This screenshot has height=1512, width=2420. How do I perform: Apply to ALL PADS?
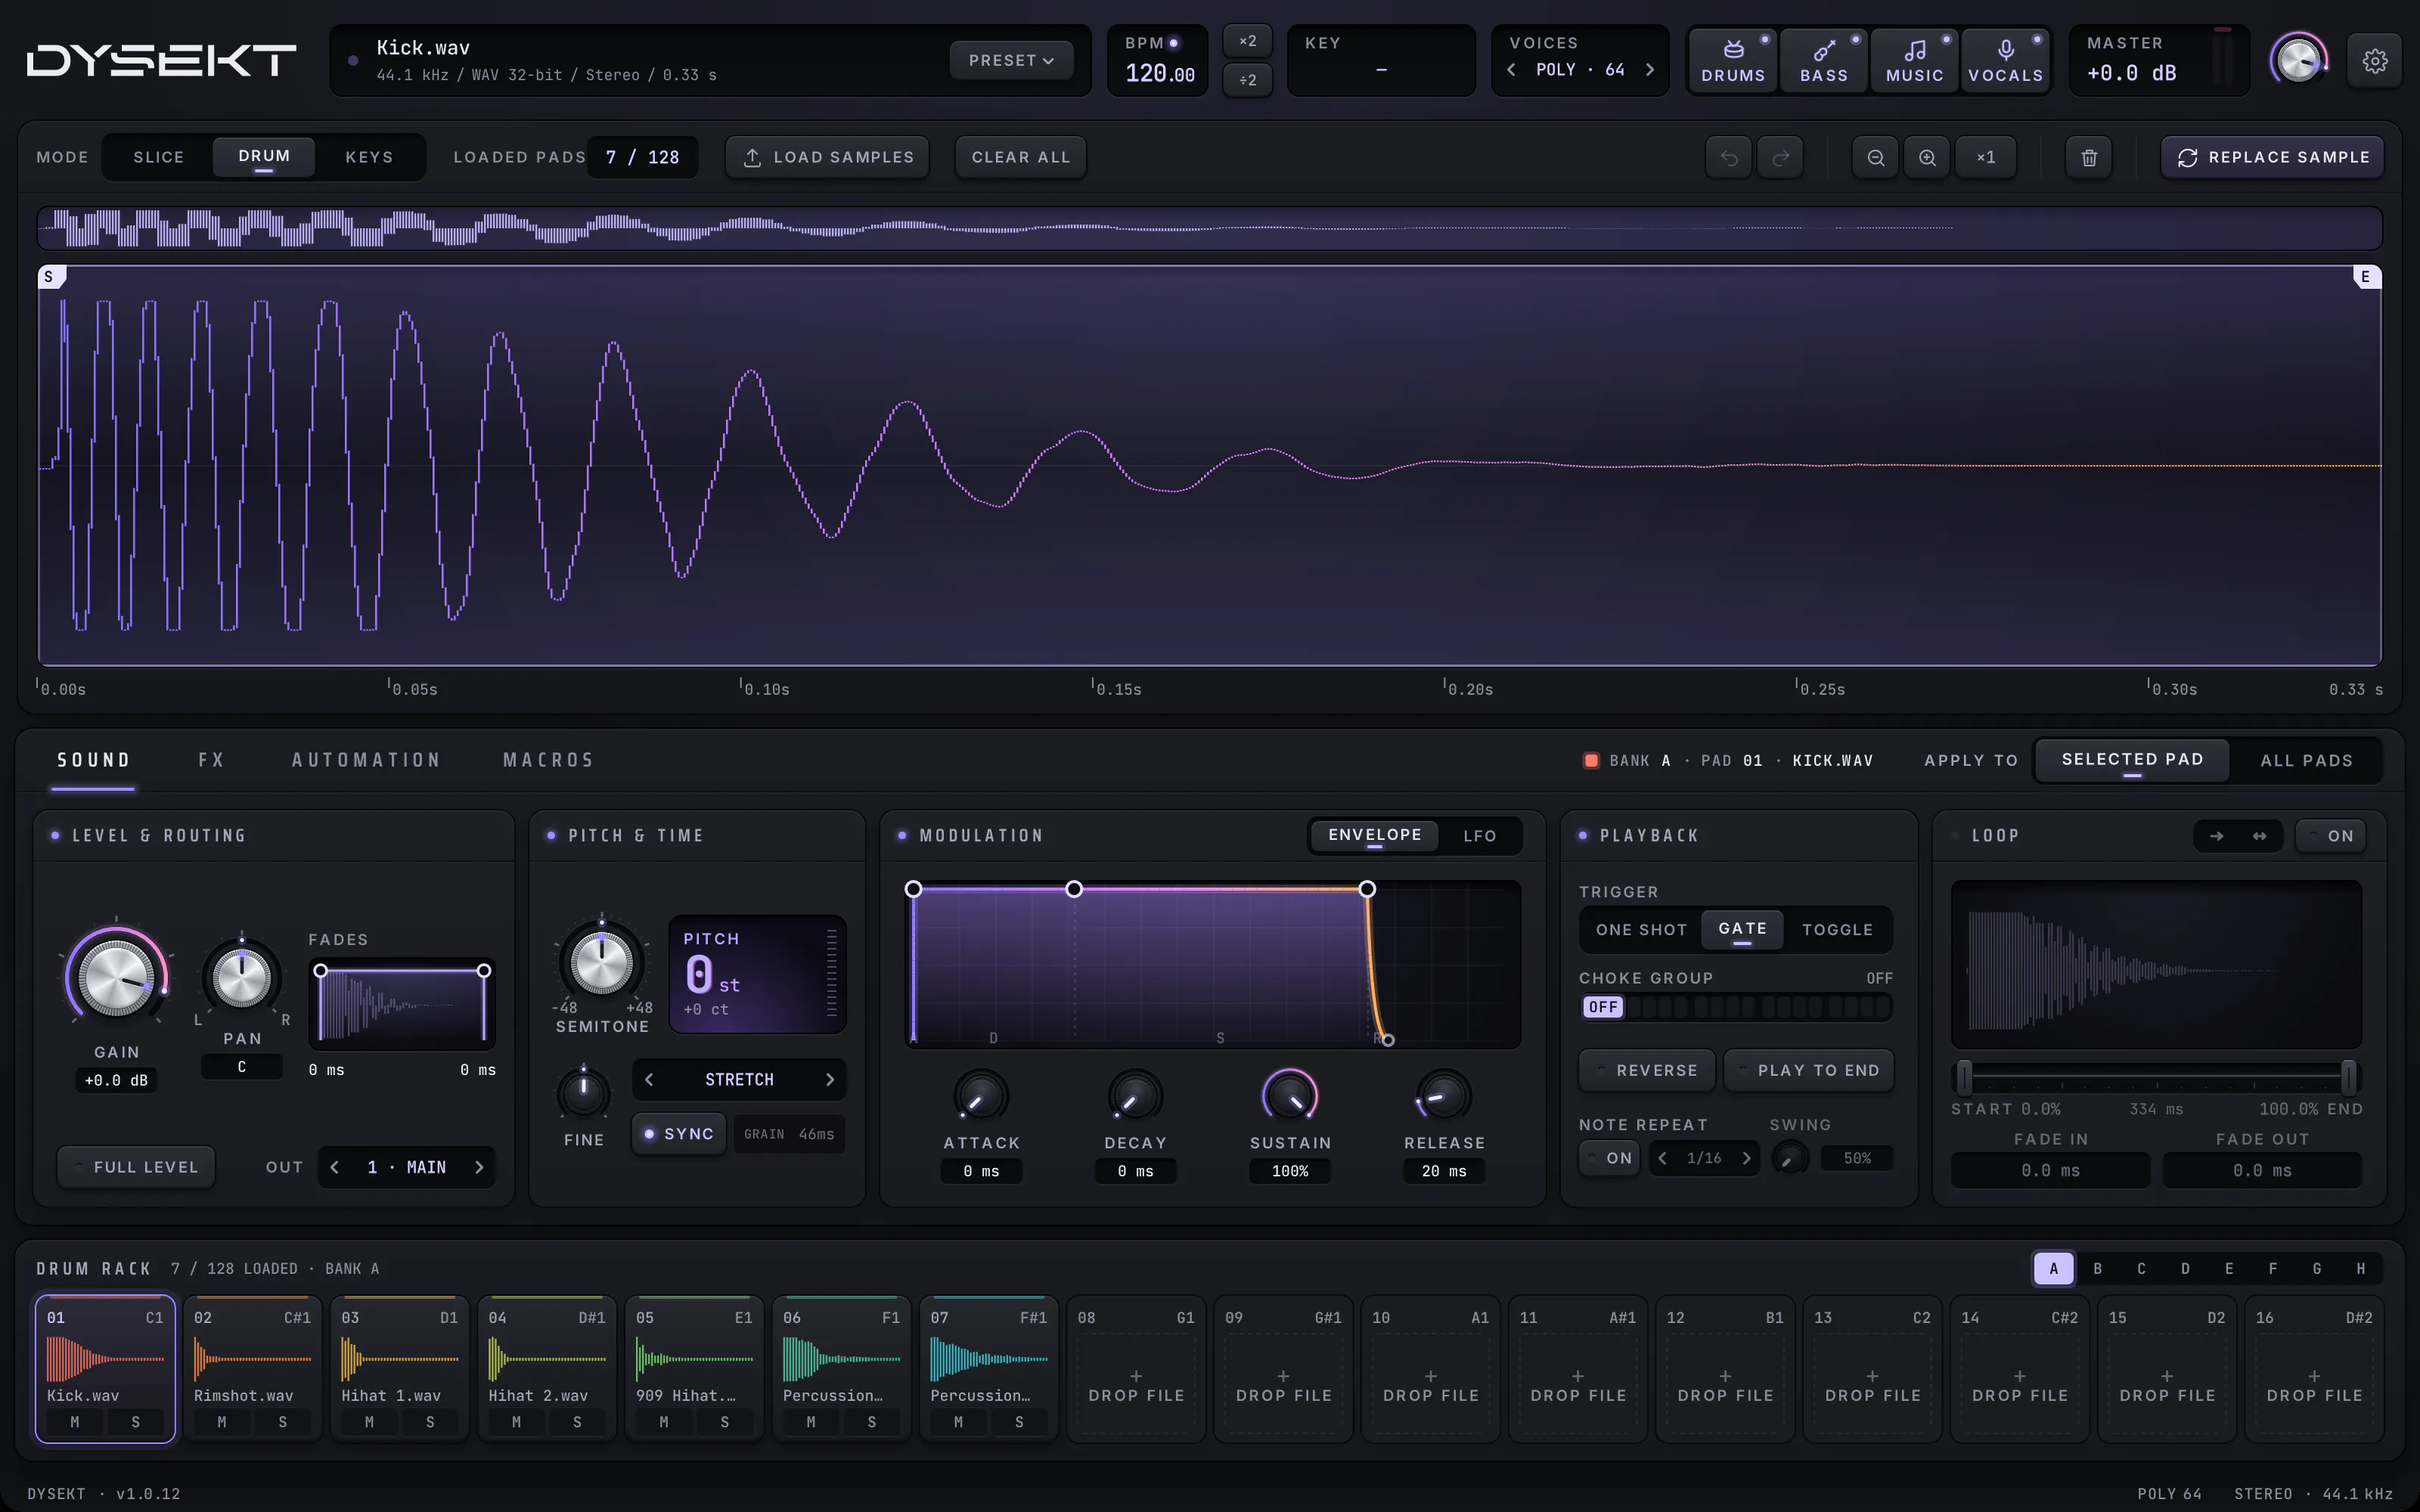coord(2306,760)
